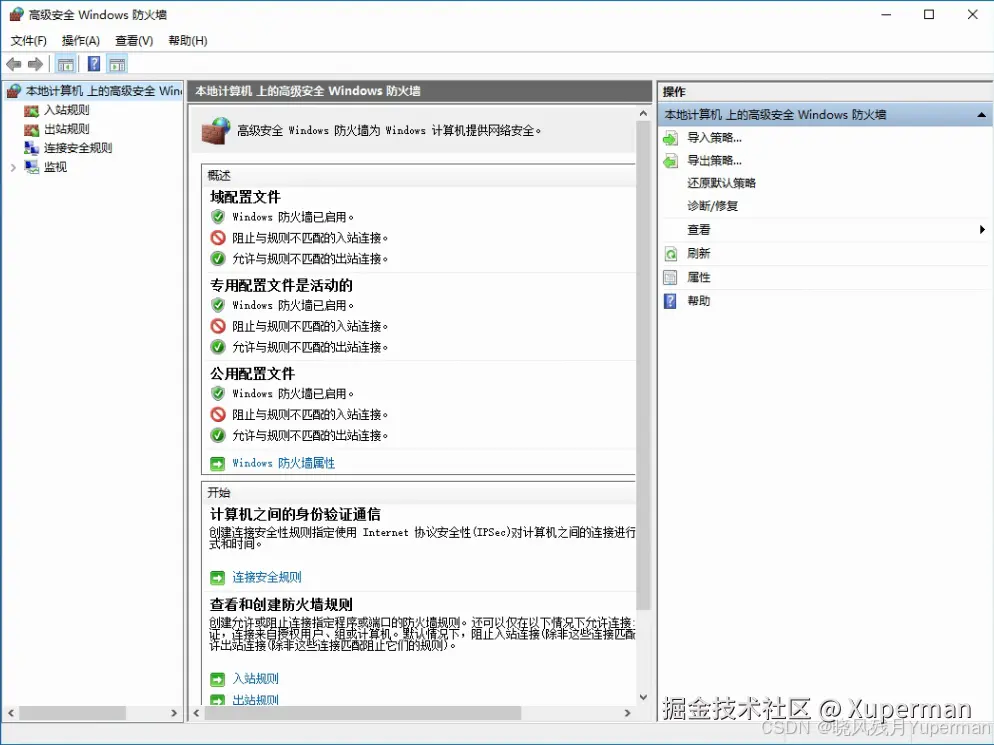The width and height of the screenshot is (994, 745).
Task: Open the 帮助(H) menu
Action: 188,41
